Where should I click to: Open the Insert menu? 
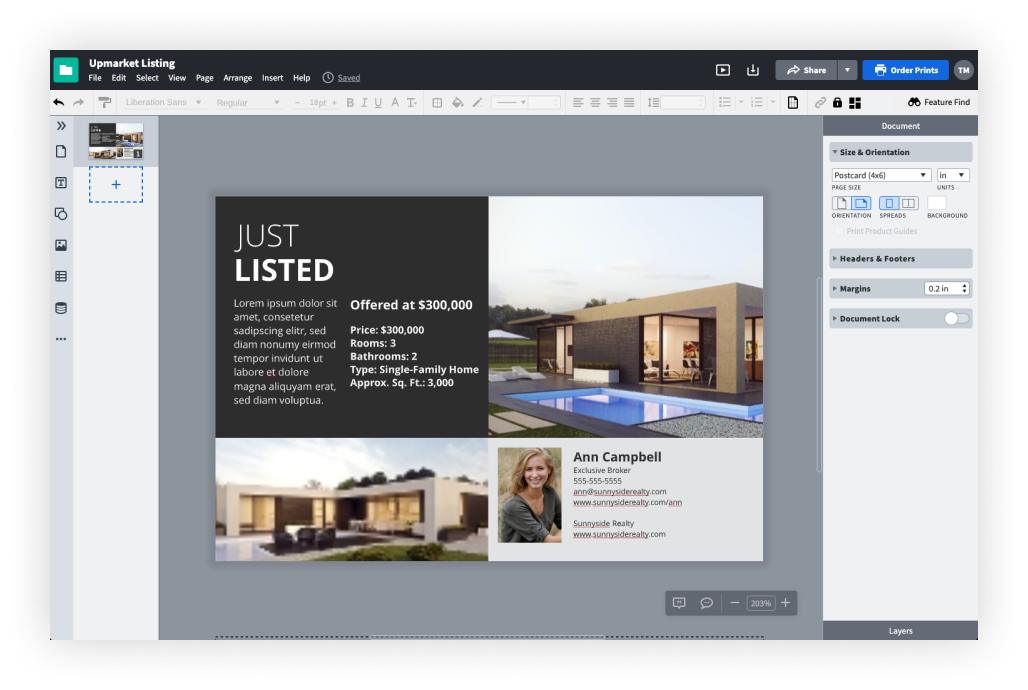coord(272,78)
